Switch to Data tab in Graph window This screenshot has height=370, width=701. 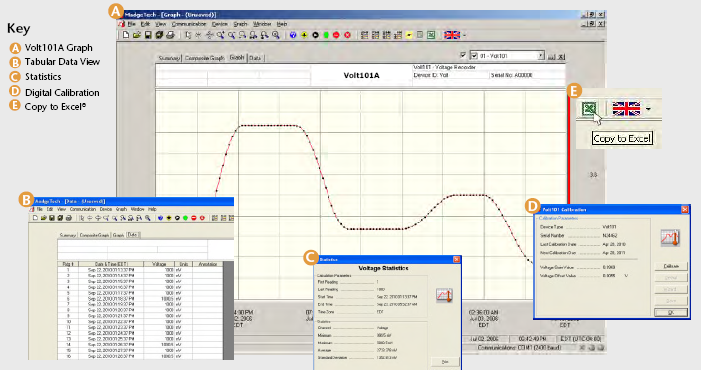pos(255,58)
